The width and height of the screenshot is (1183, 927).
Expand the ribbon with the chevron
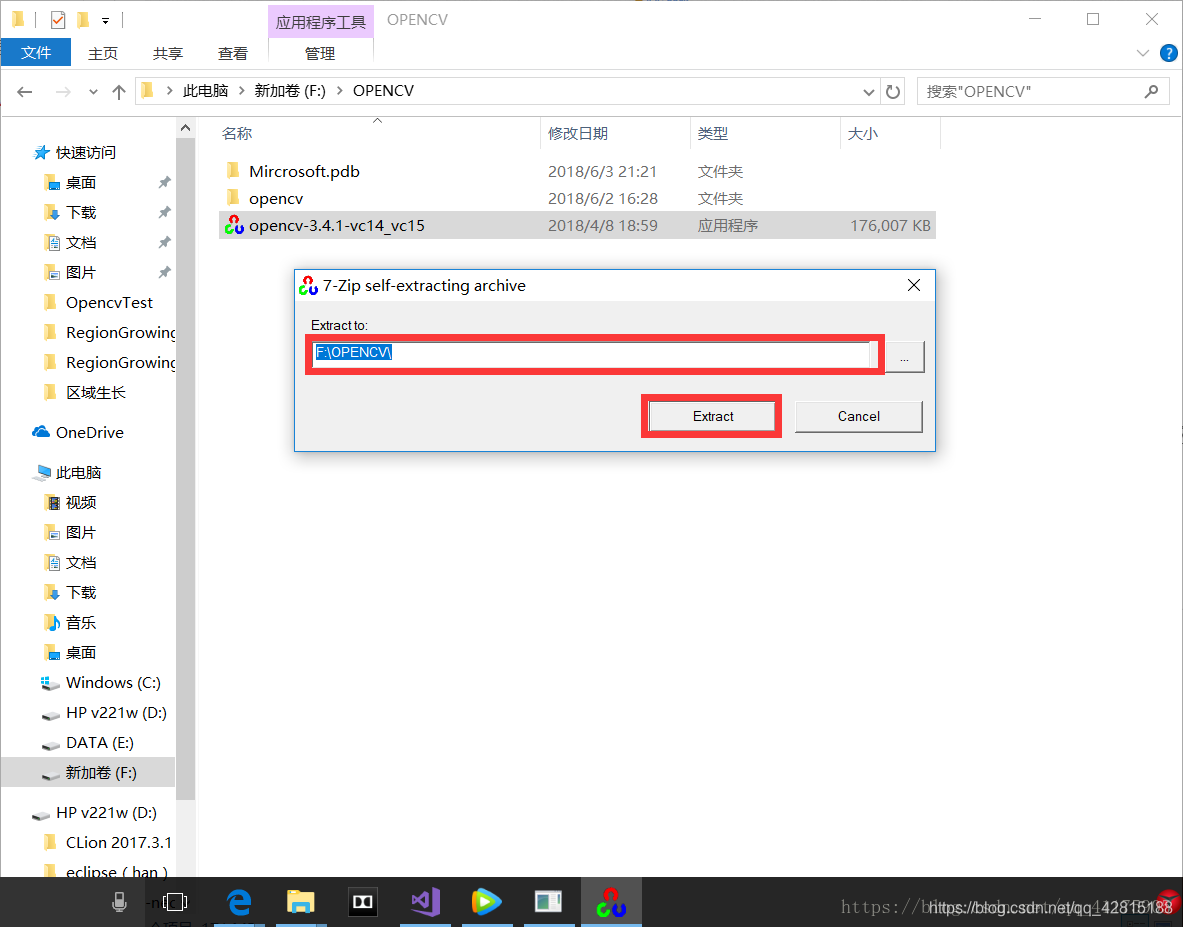click(1143, 54)
